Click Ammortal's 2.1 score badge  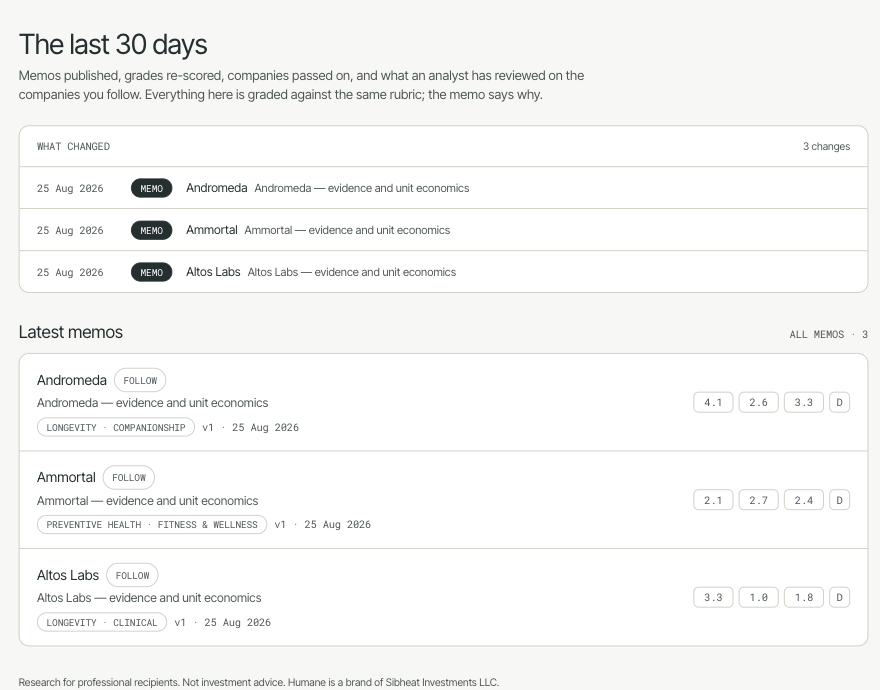coord(713,500)
